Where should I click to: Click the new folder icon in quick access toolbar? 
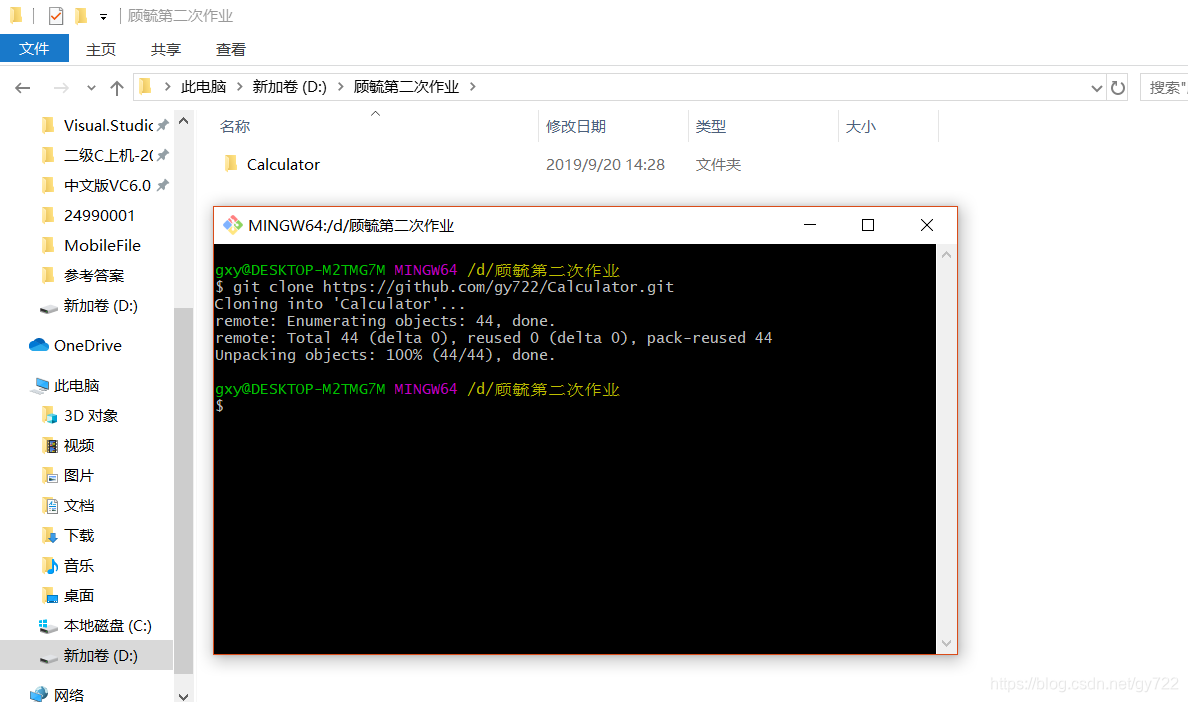coord(81,15)
